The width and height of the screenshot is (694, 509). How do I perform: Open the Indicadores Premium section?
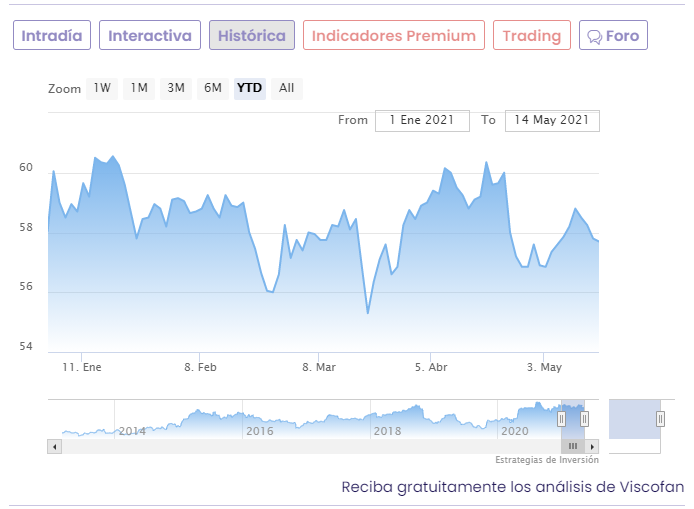tap(393, 36)
